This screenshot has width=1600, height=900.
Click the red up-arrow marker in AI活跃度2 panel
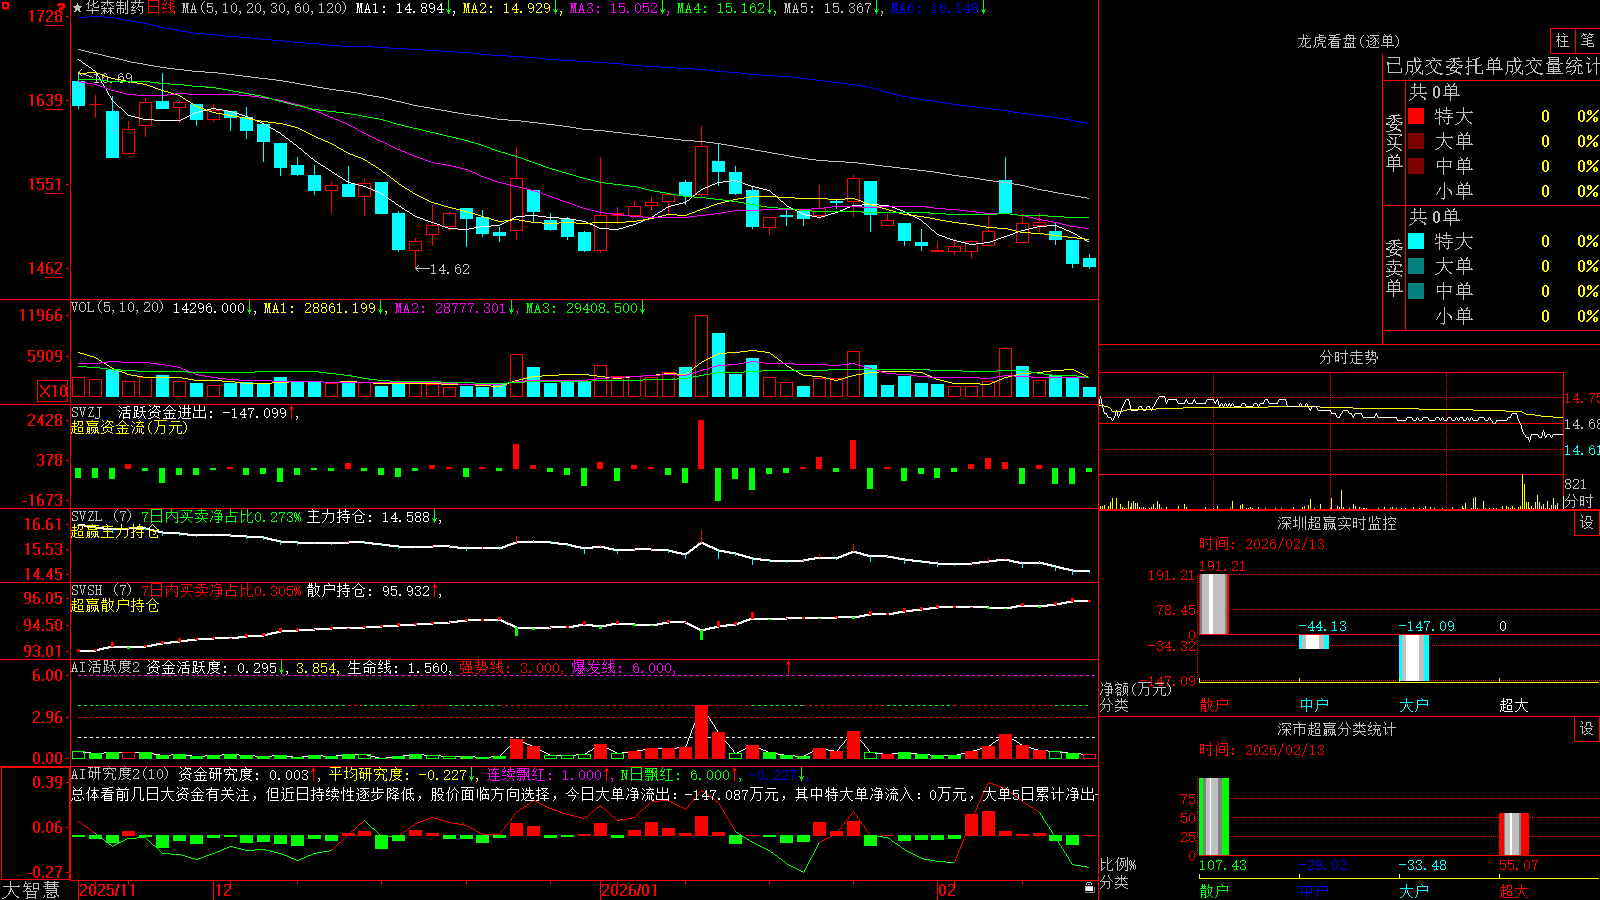[789, 666]
